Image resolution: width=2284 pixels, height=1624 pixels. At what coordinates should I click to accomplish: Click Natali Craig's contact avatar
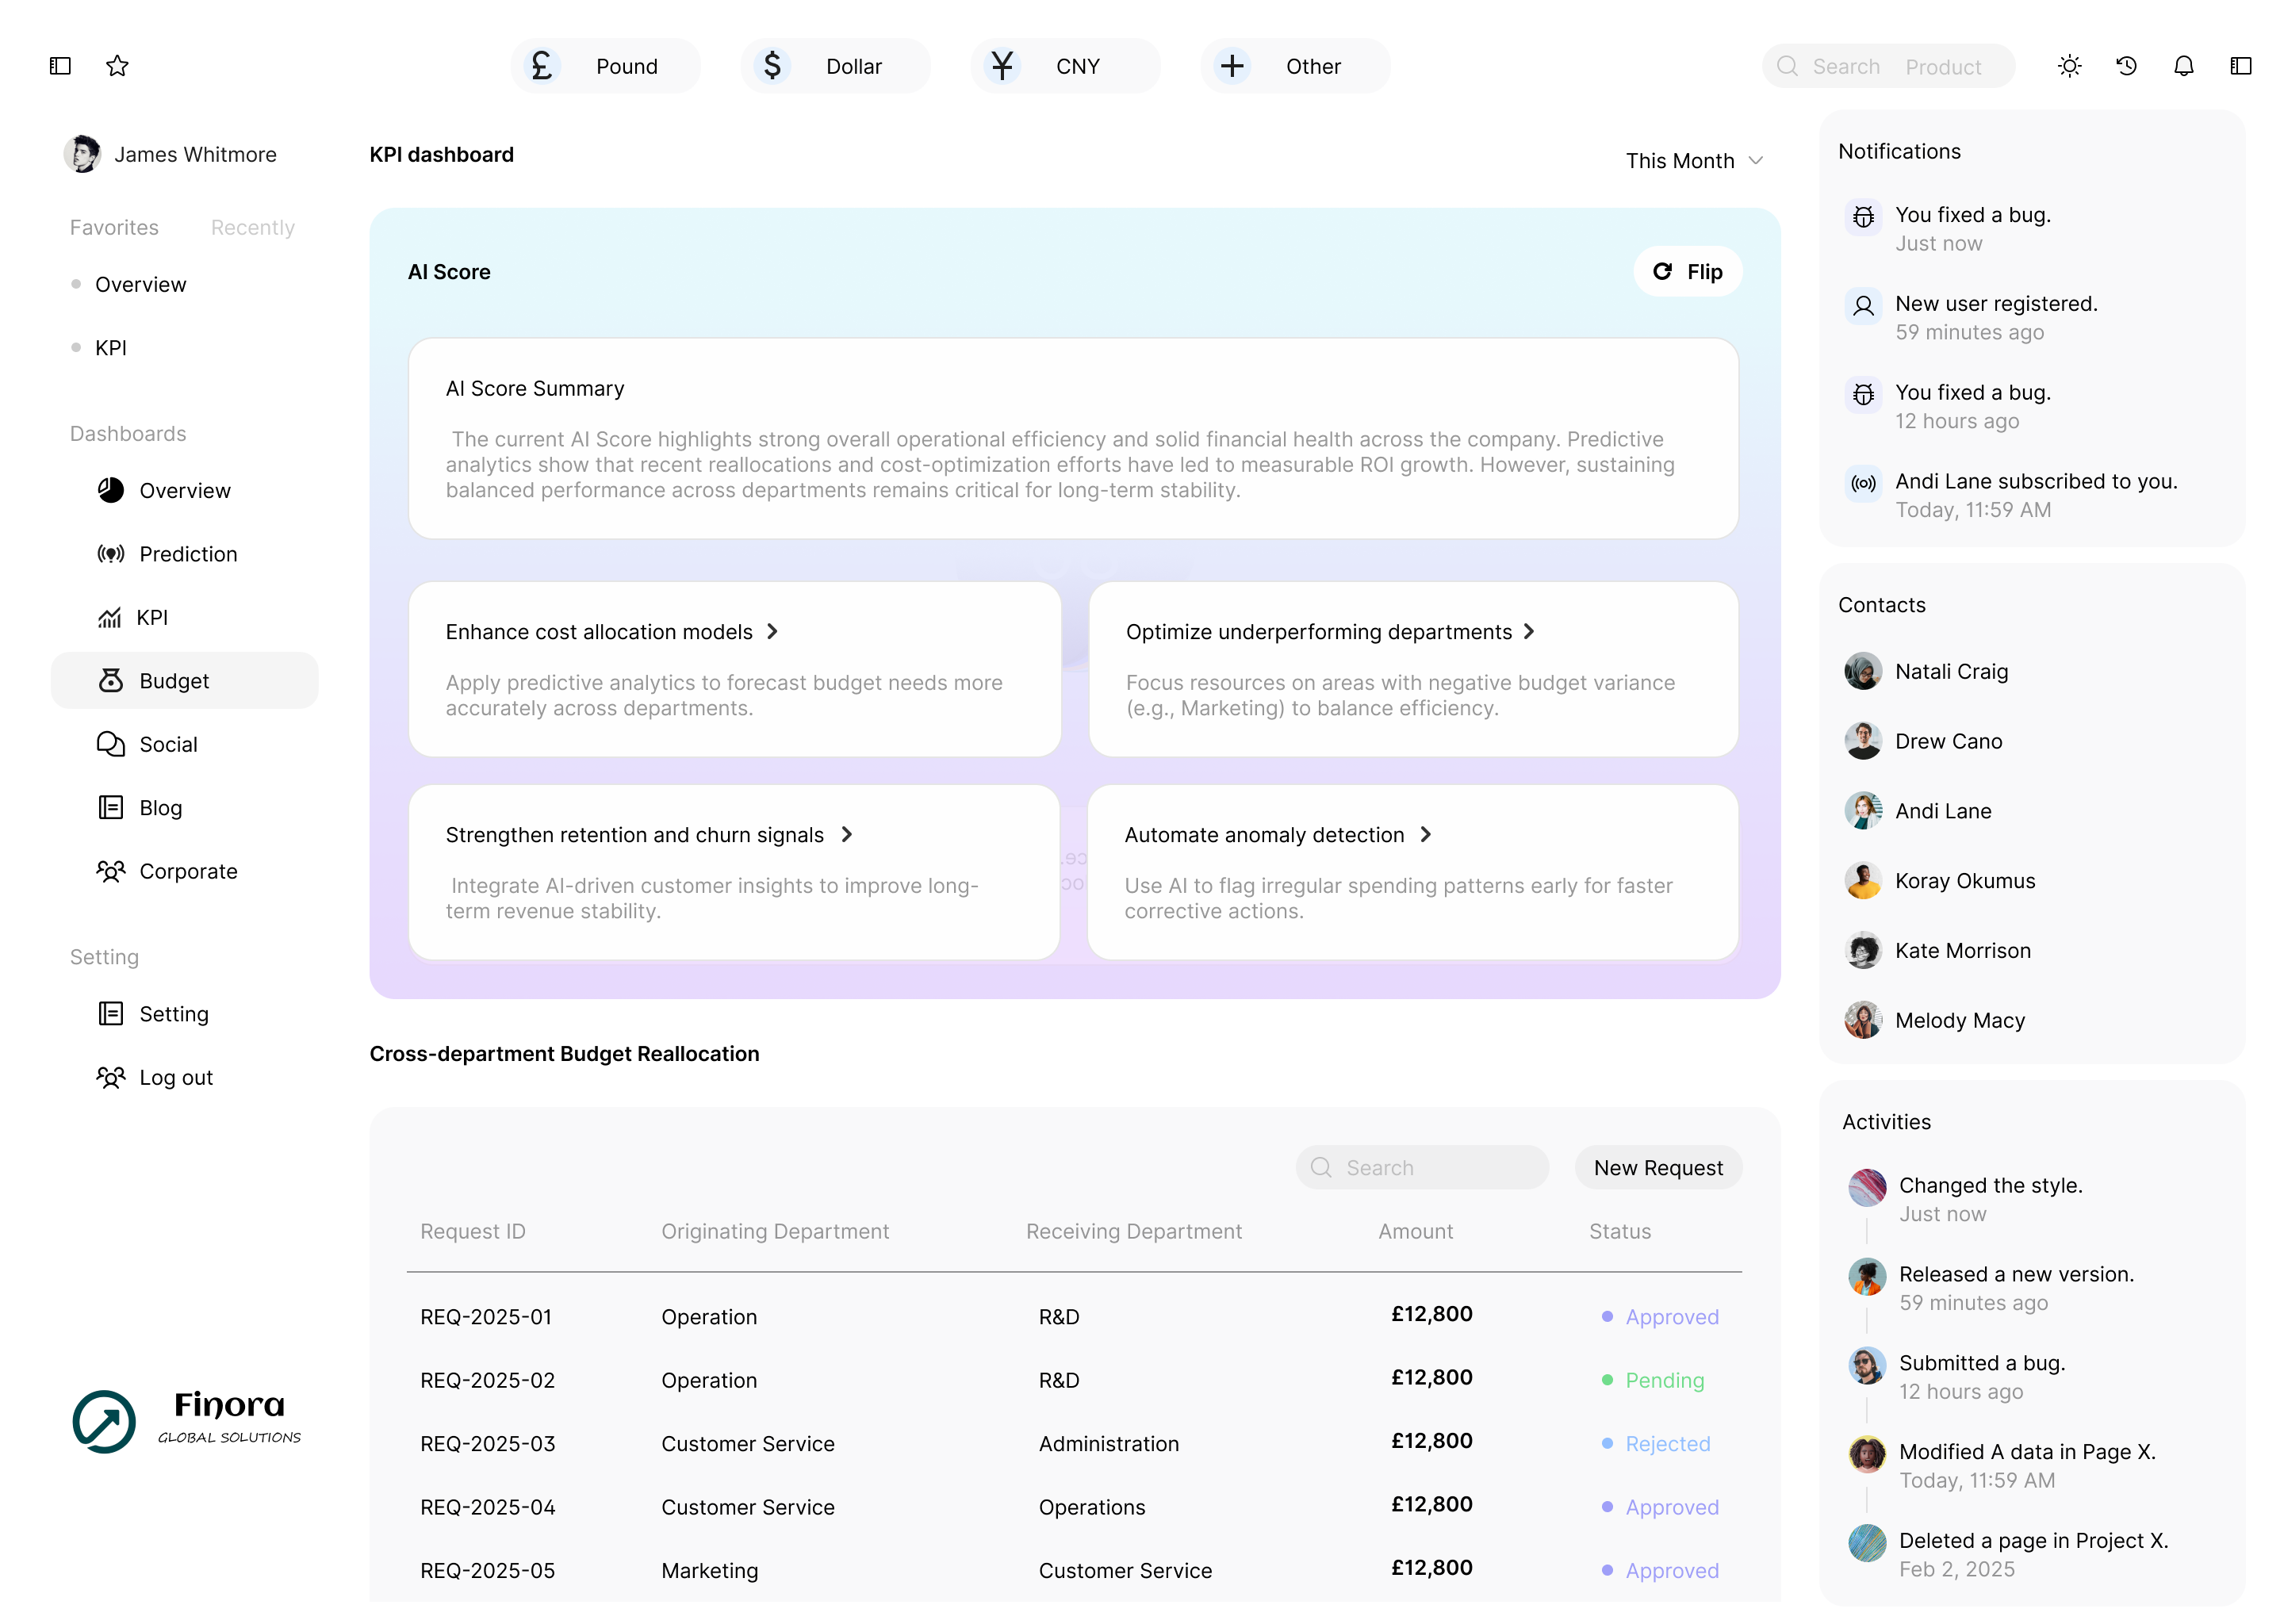1863,672
